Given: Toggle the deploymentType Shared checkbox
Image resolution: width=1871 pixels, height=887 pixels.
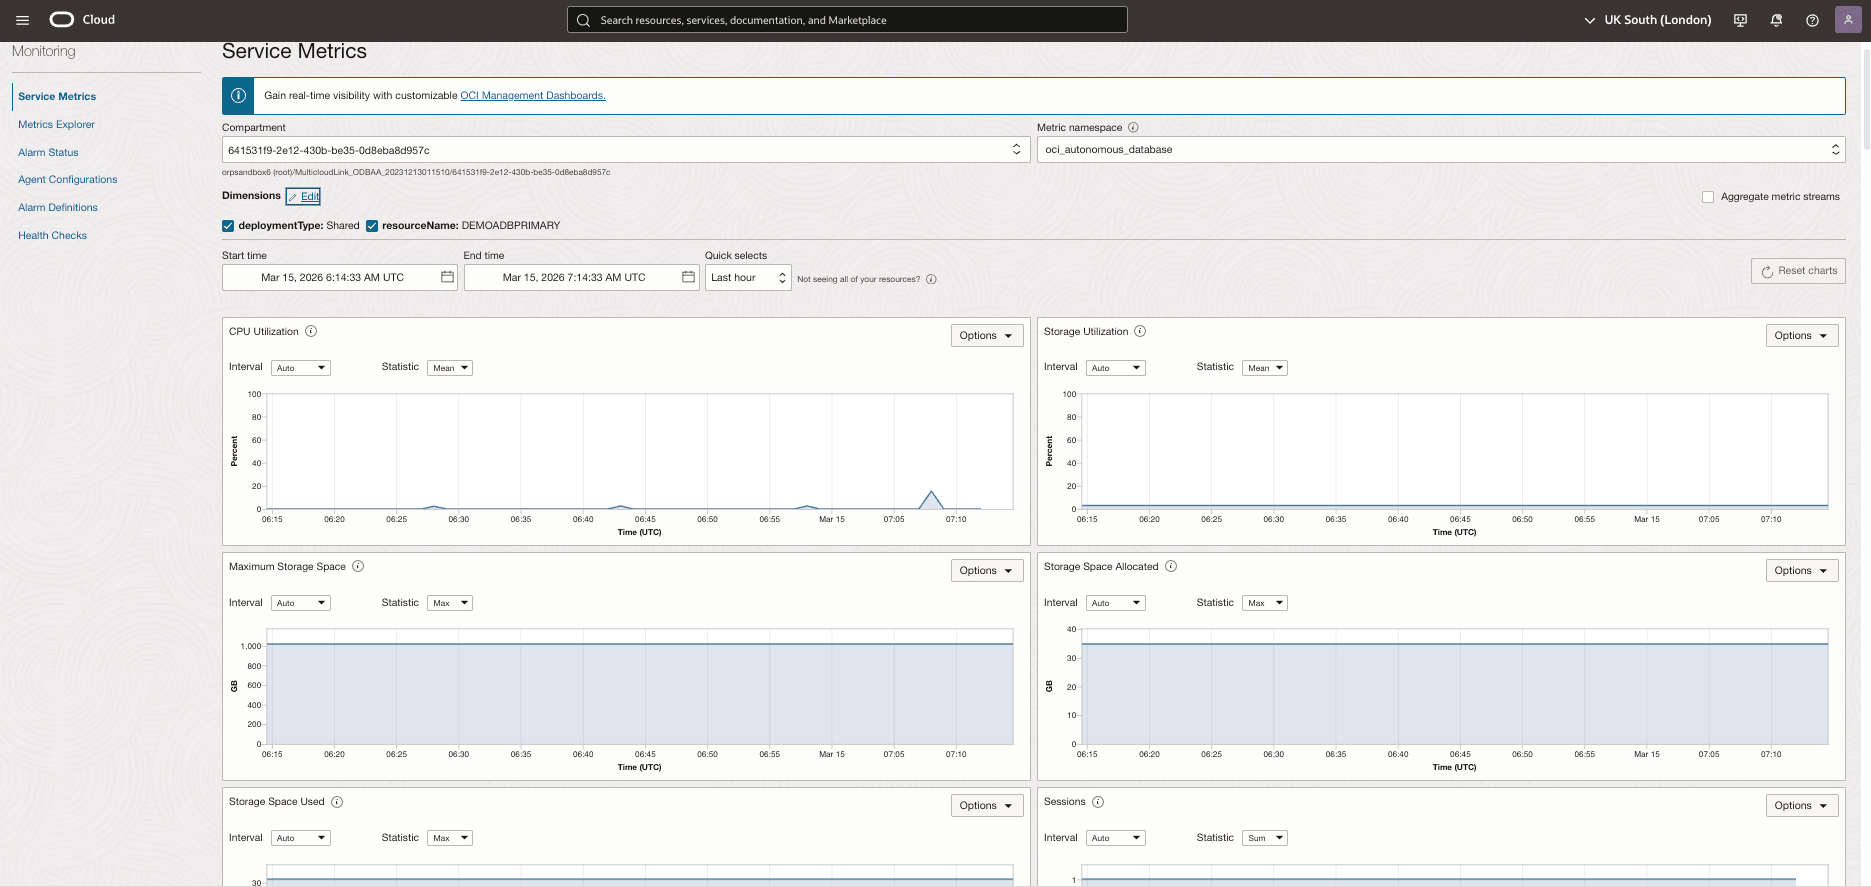Looking at the screenshot, I should point(228,226).
